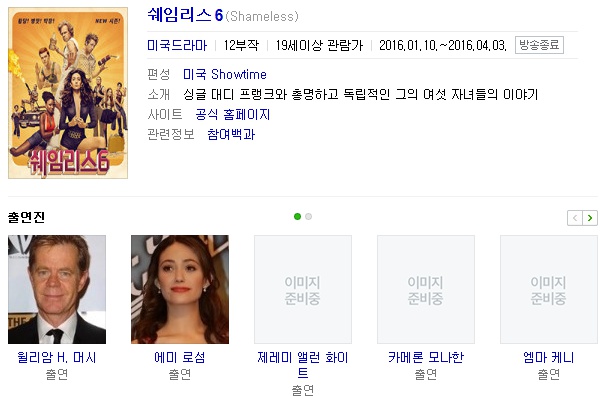Open the 엠마 케니 name link

point(549,358)
